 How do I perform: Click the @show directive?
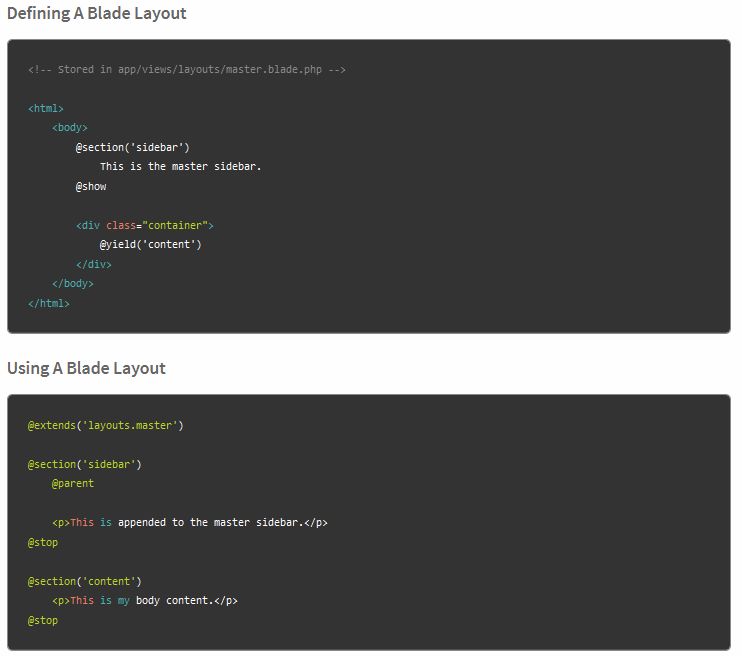coord(91,186)
